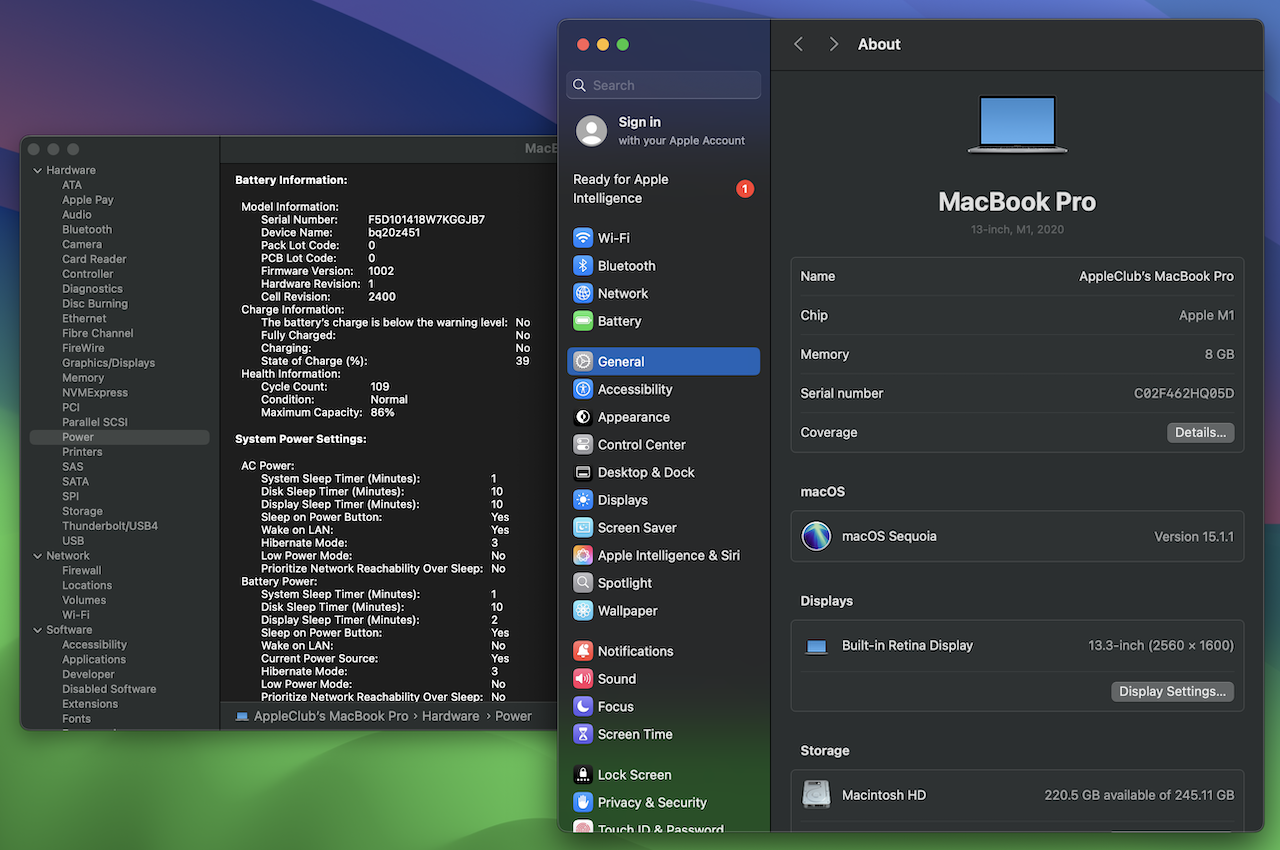Open the Sound speaker icon
The height and width of the screenshot is (850, 1280).
[583, 679]
